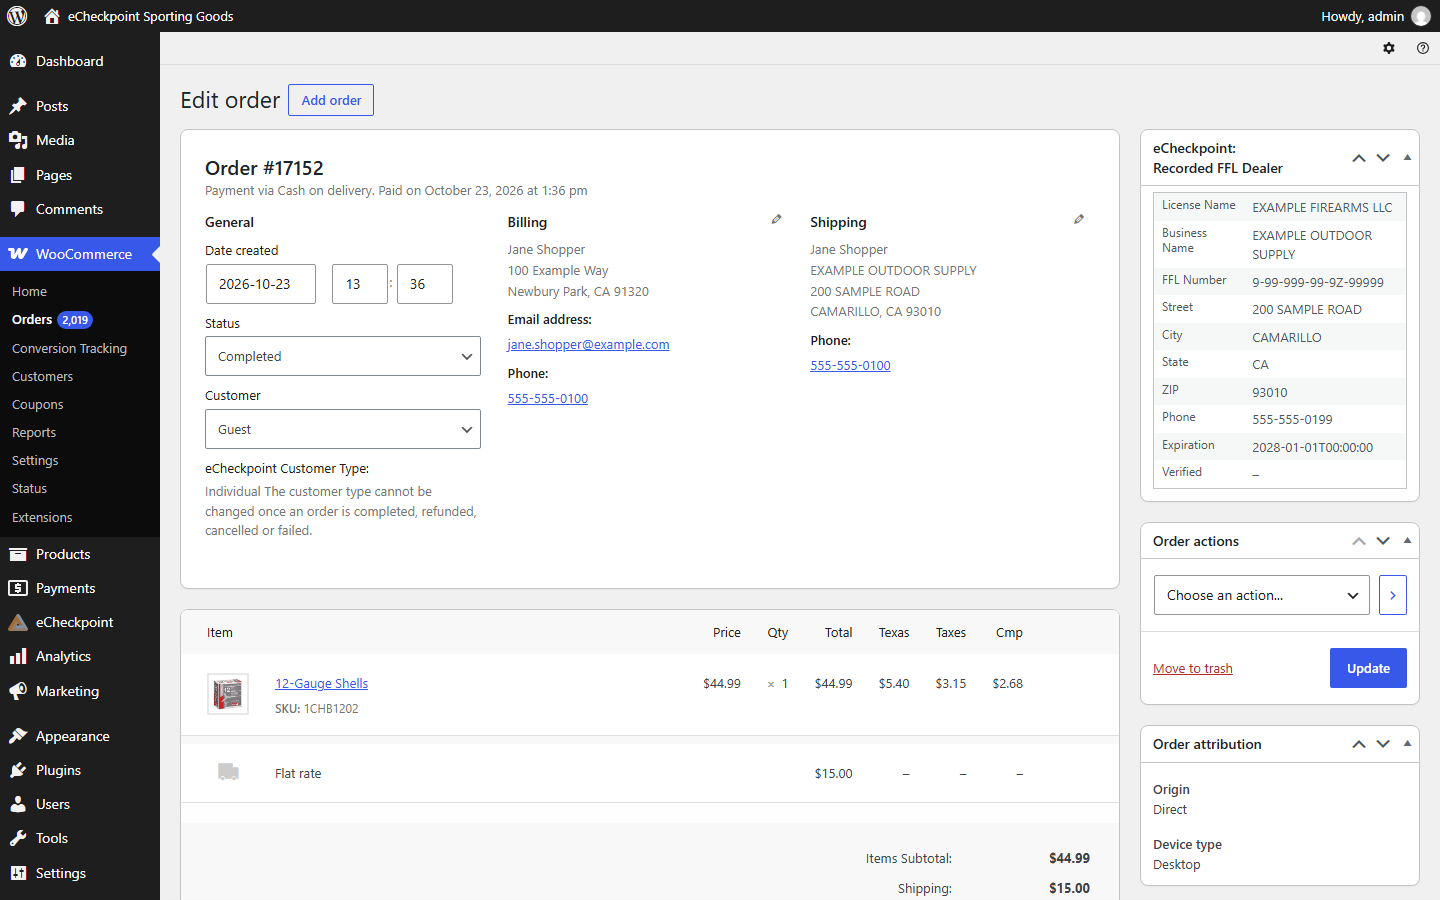Edit billing address pencil icon
The image size is (1440, 900).
coord(776,219)
